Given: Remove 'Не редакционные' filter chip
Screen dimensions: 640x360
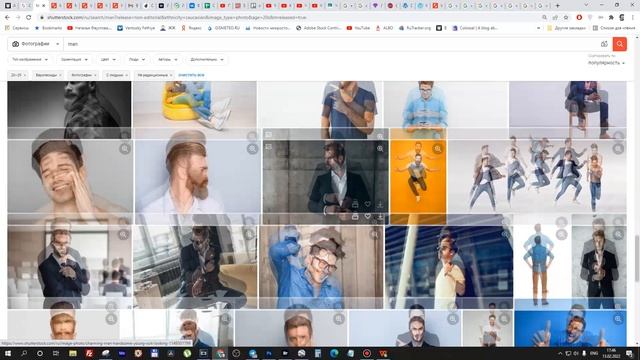Looking at the screenshot, I should point(171,75).
